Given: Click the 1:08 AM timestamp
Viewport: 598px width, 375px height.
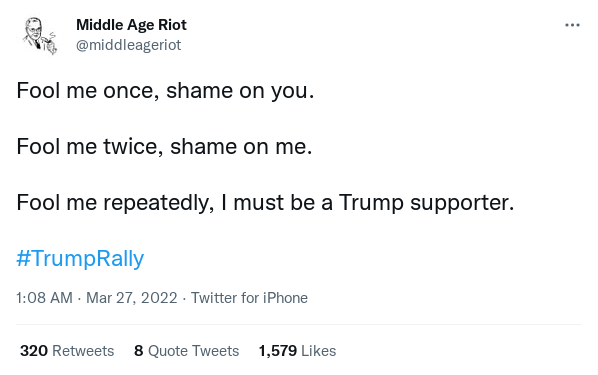Looking at the screenshot, I should click(x=44, y=298).
